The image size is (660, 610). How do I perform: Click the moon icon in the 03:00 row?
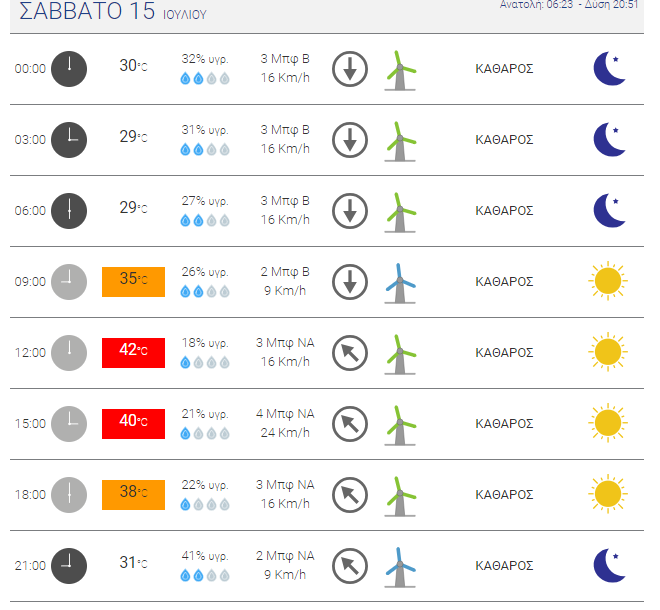pyautogui.click(x=609, y=140)
